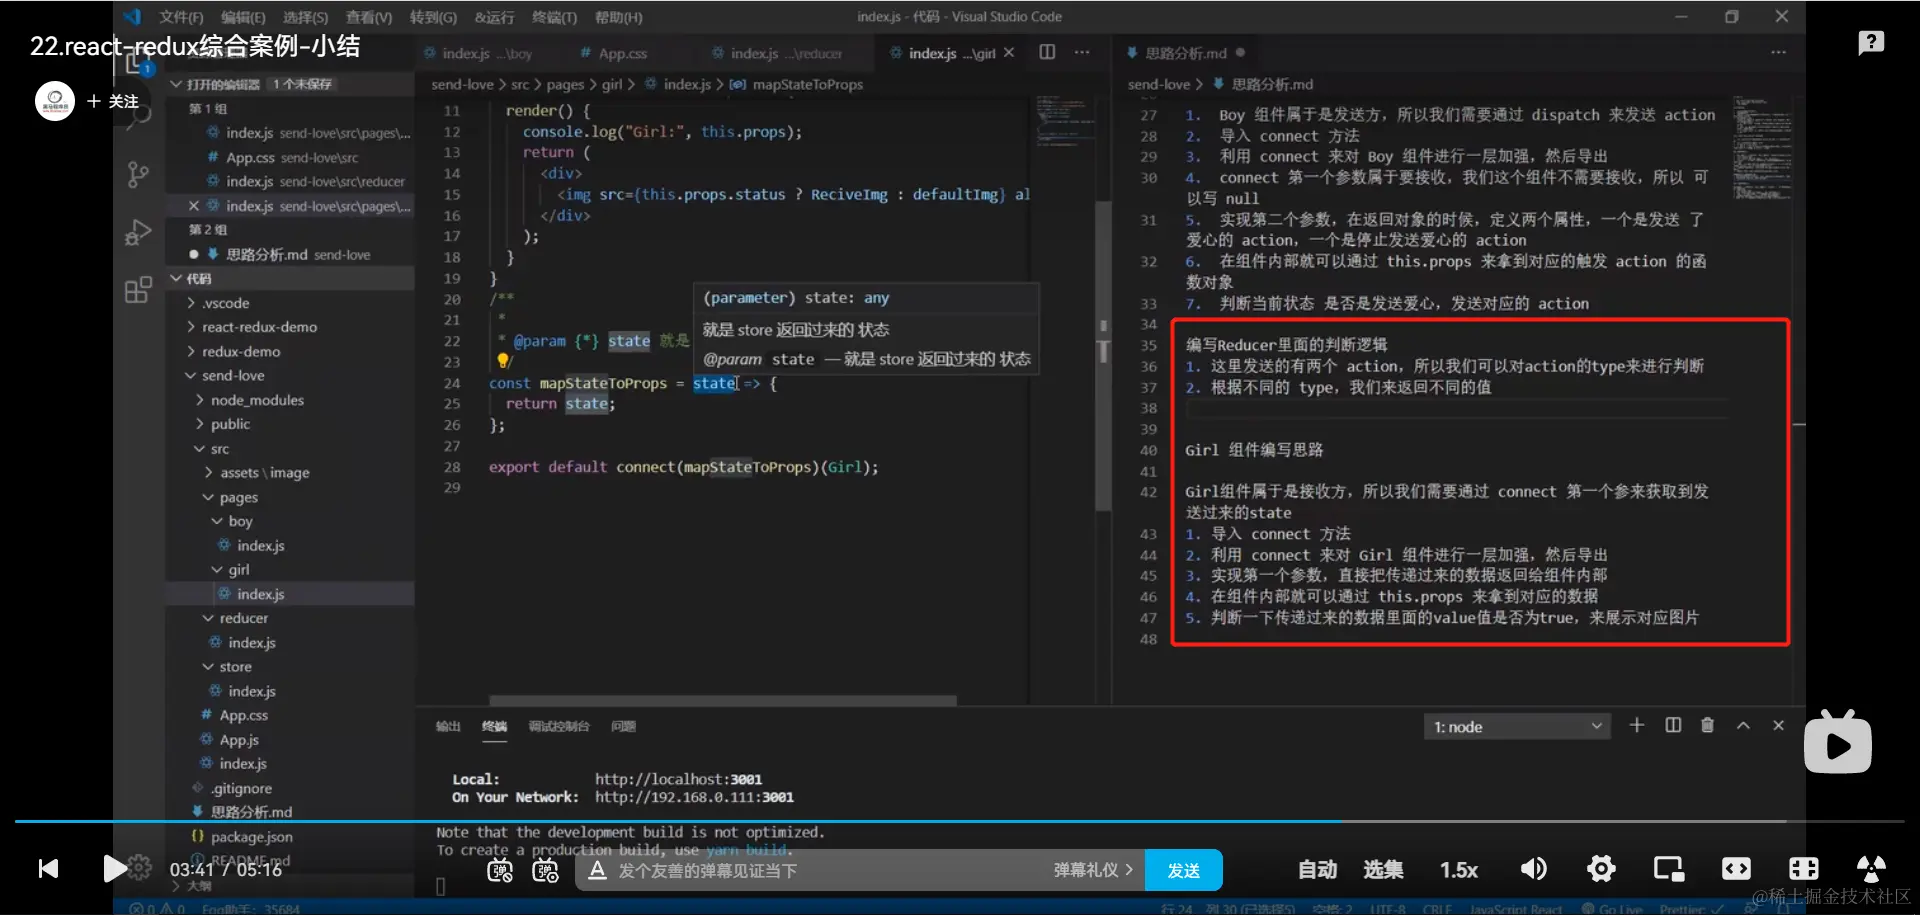Open the help question-mark icon
This screenshot has width=1920, height=915.
1871,43
